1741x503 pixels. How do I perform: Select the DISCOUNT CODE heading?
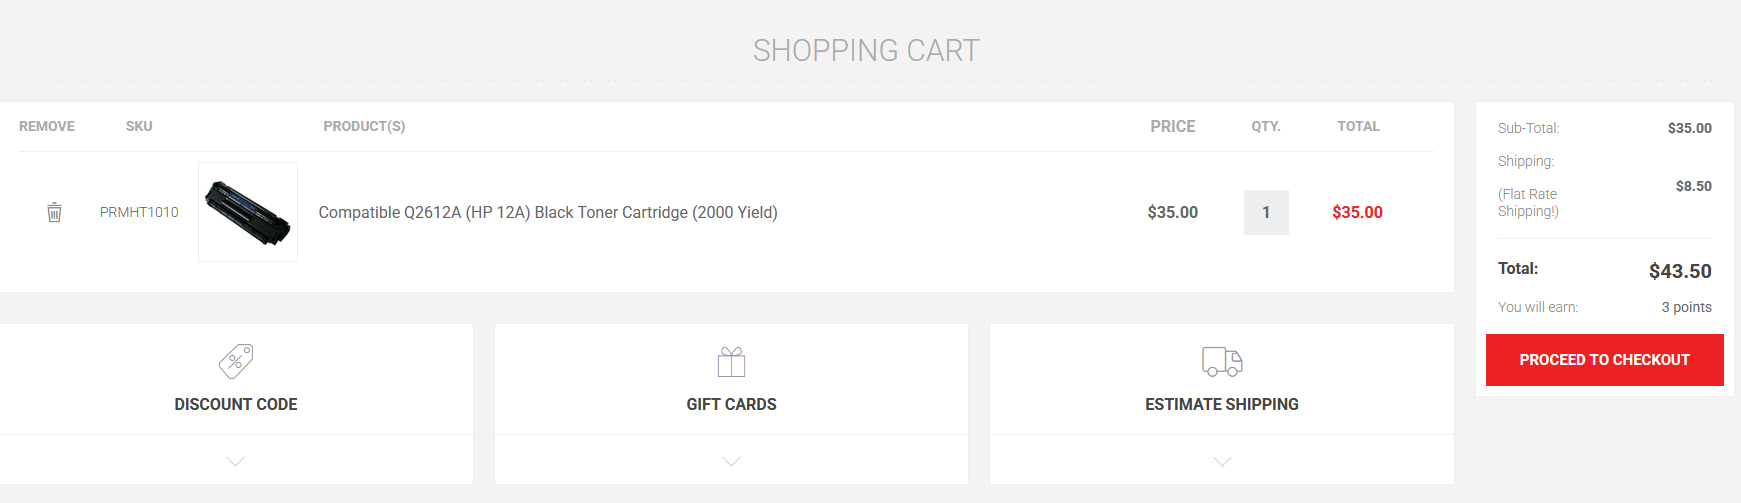click(x=236, y=404)
